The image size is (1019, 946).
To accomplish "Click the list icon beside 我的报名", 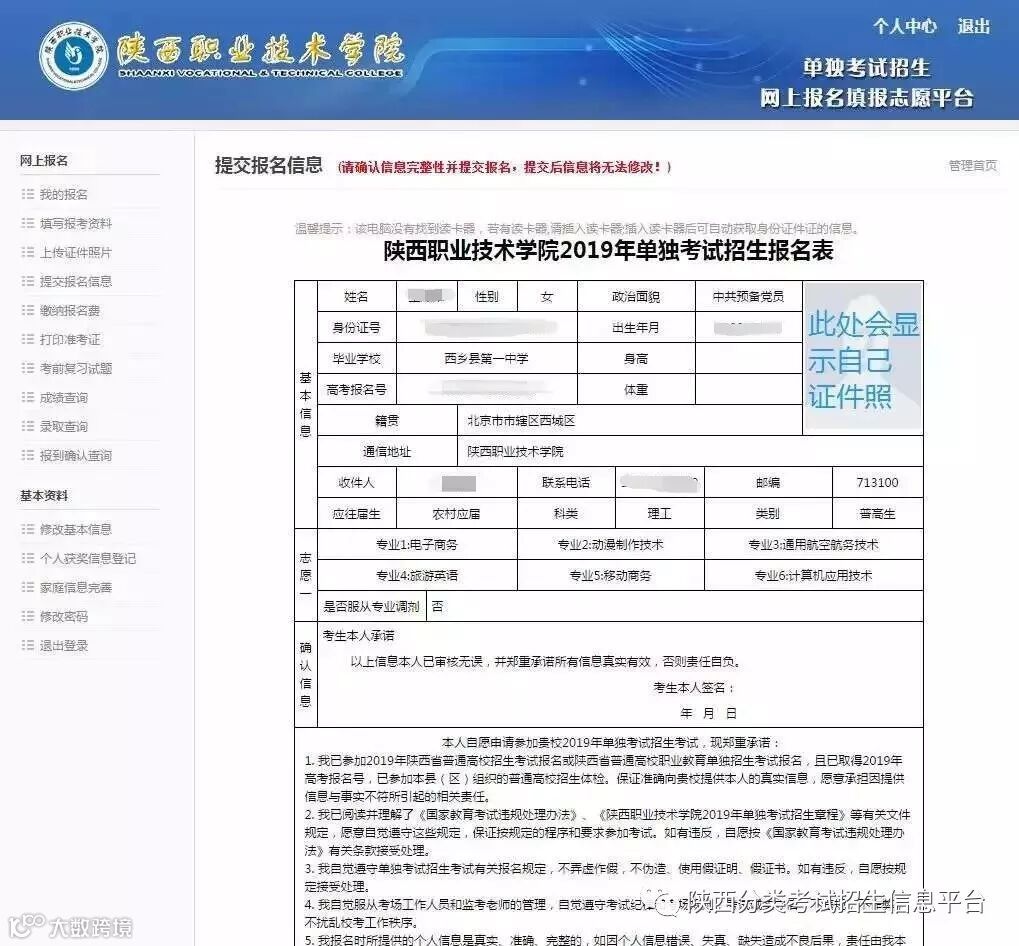I will coord(27,194).
